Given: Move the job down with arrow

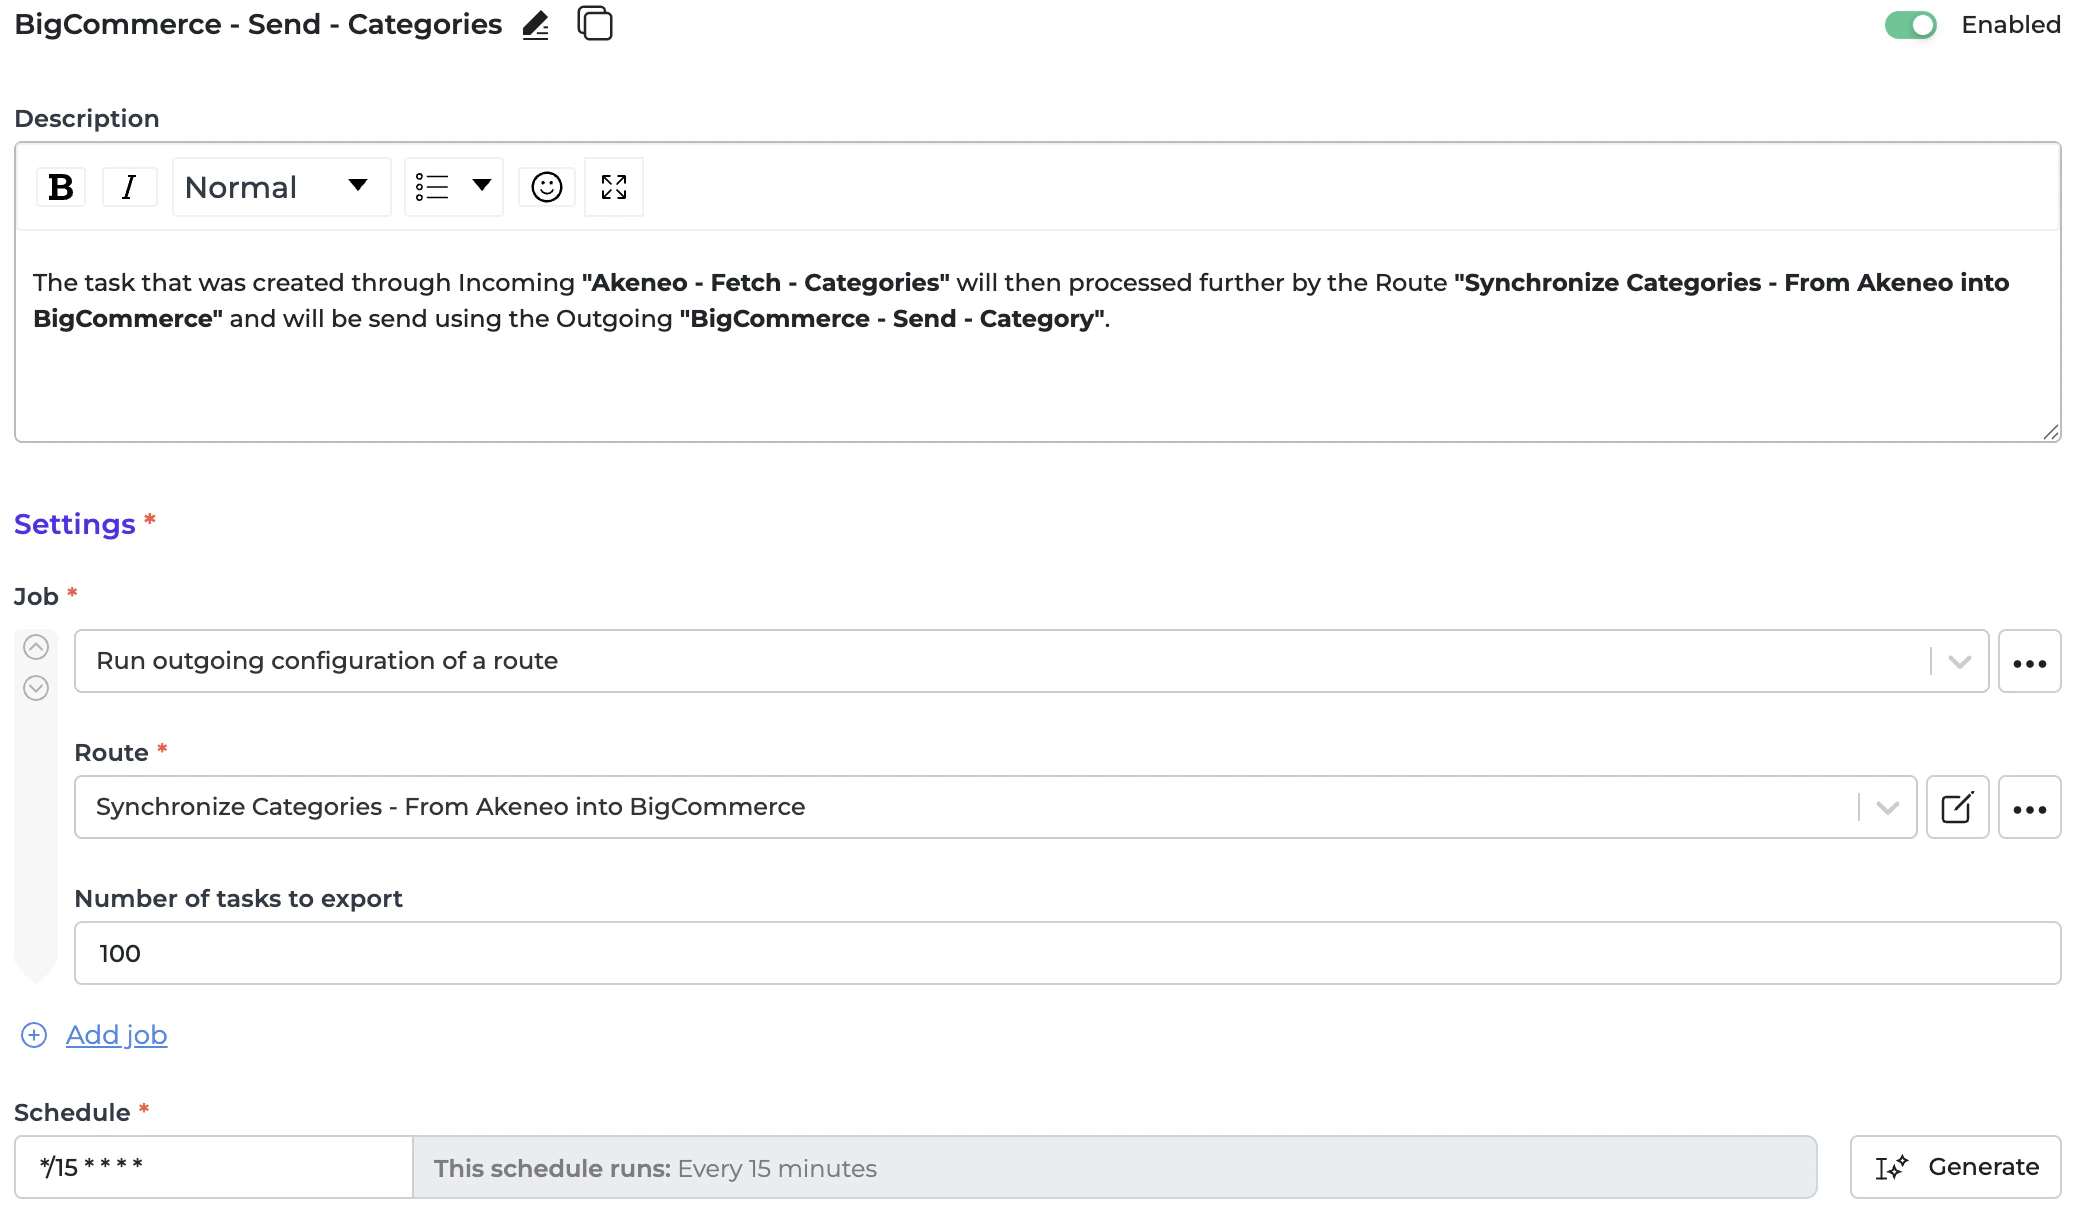Looking at the screenshot, I should [x=36, y=688].
